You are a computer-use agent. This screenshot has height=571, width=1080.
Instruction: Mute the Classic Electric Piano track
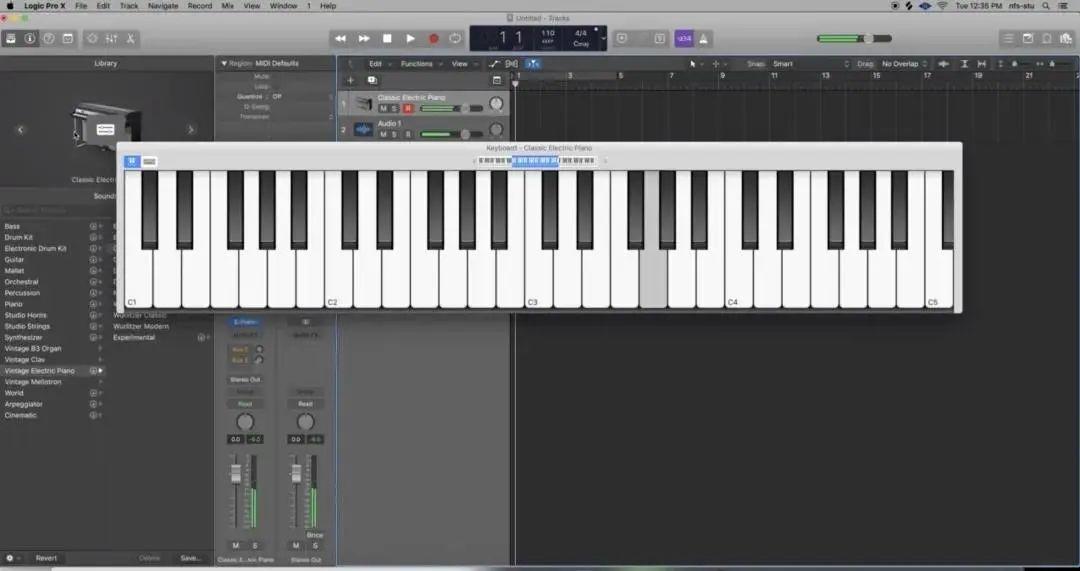(x=383, y=109)
